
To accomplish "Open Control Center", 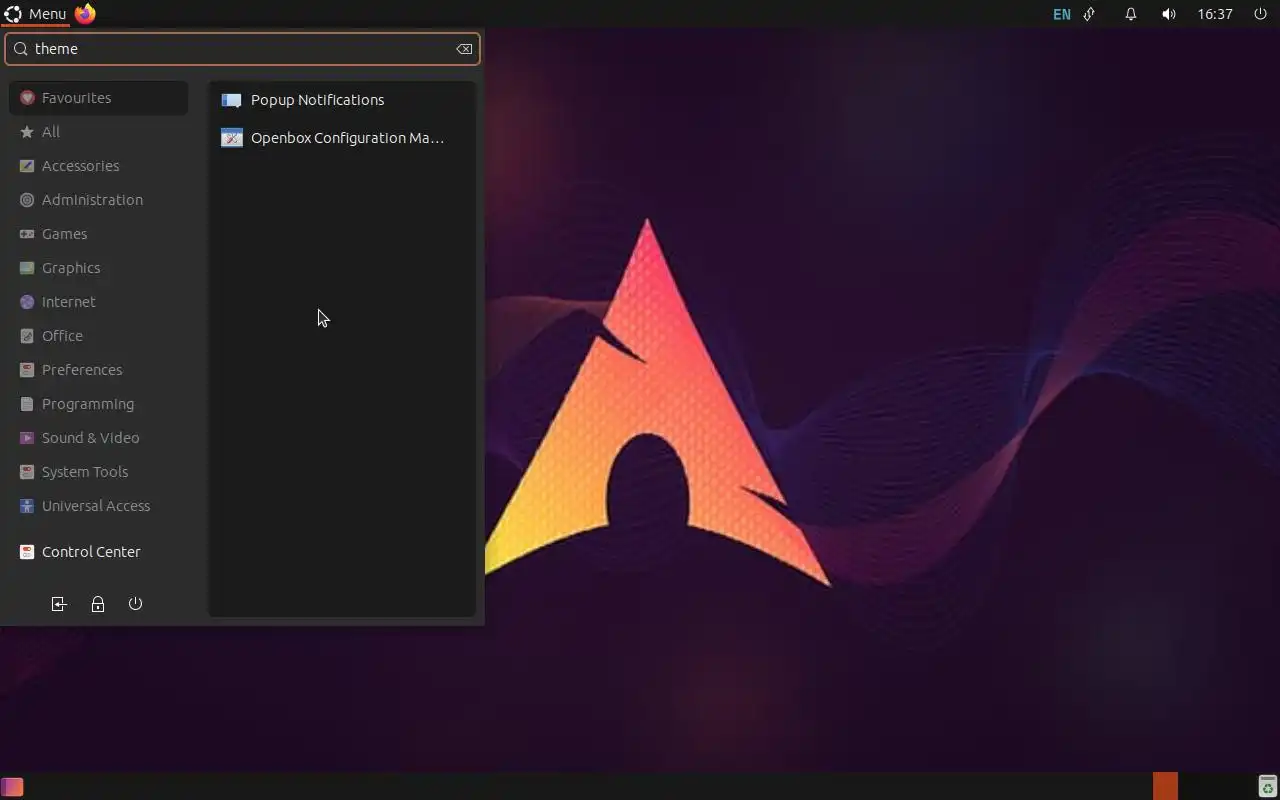I will tap(98, 552).
